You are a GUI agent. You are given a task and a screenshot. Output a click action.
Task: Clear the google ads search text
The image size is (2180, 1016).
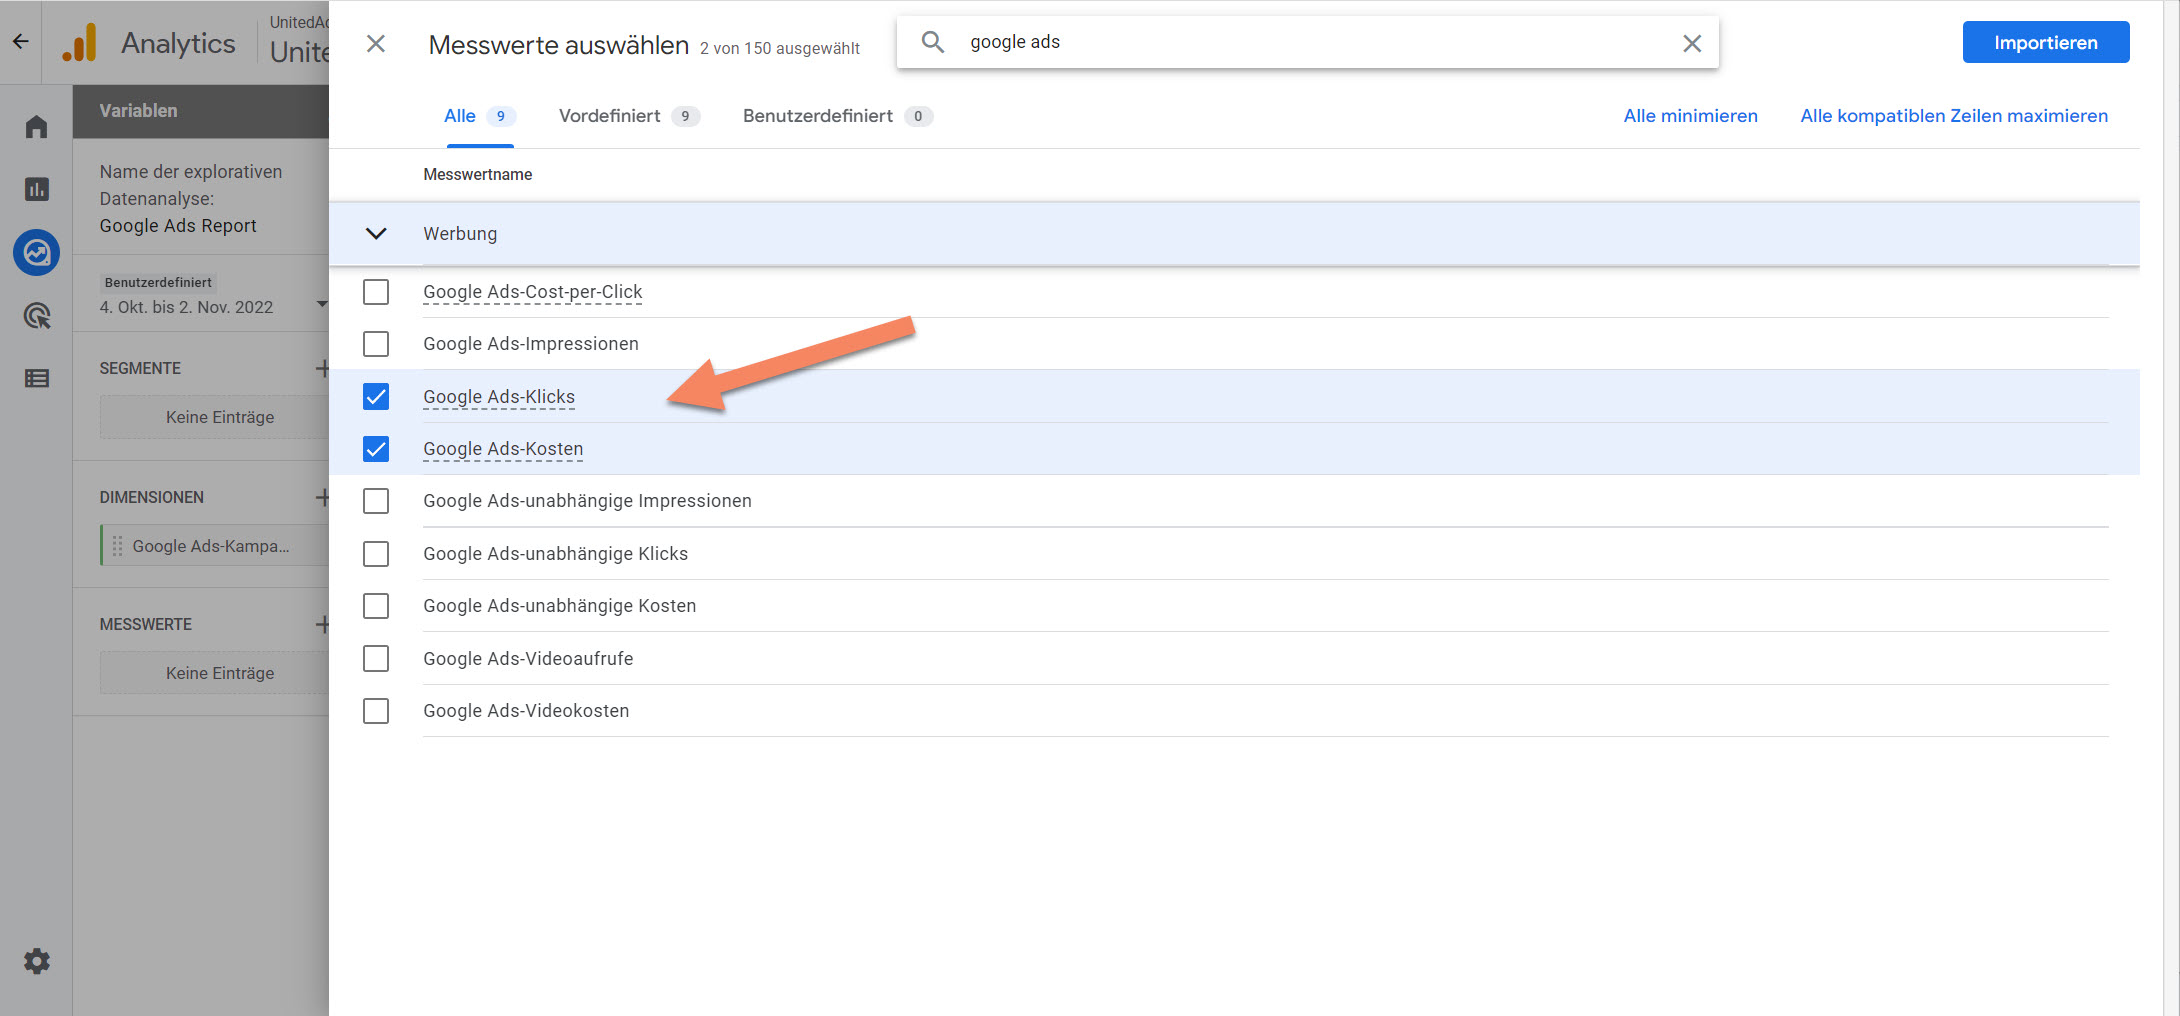[x=1692, y=43]
